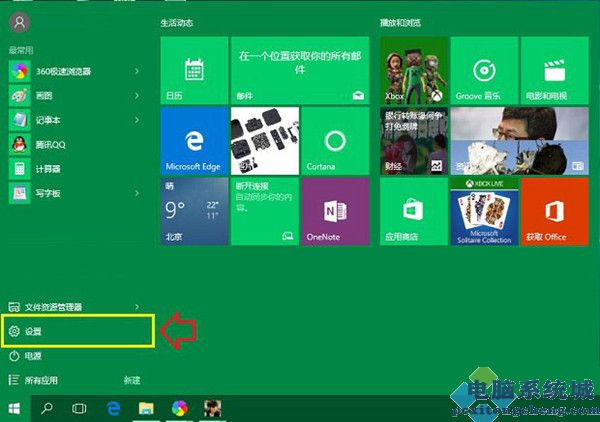Open Edge from the taskbar
600x422 pixels.
[x=113, y=409]
